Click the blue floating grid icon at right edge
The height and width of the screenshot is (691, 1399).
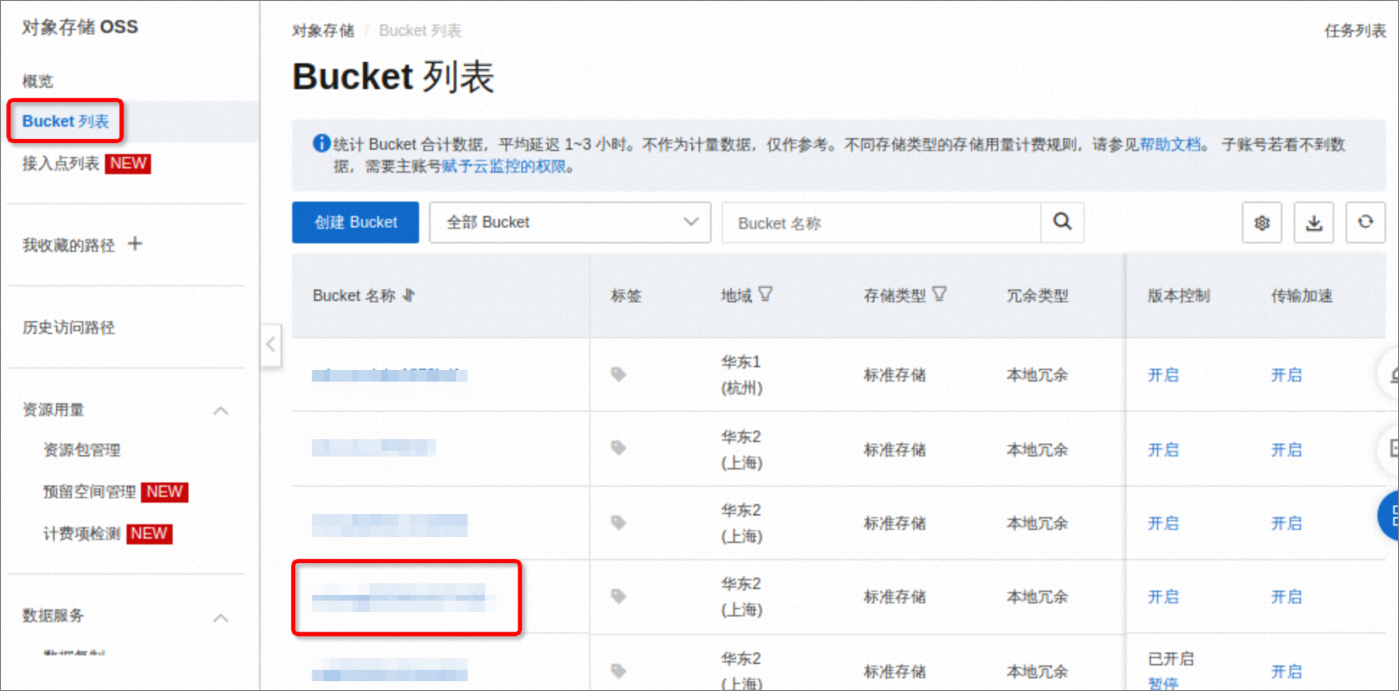point(1389,517)
